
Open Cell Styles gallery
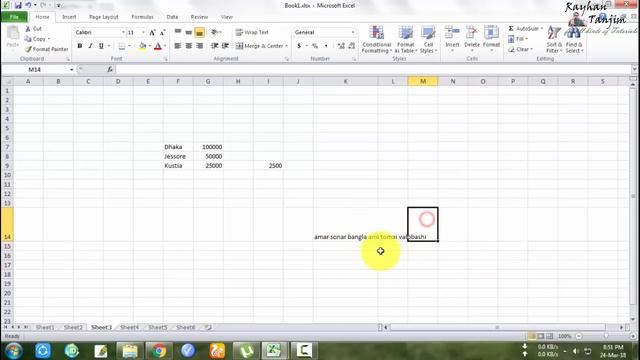click(x=428, y=39)
